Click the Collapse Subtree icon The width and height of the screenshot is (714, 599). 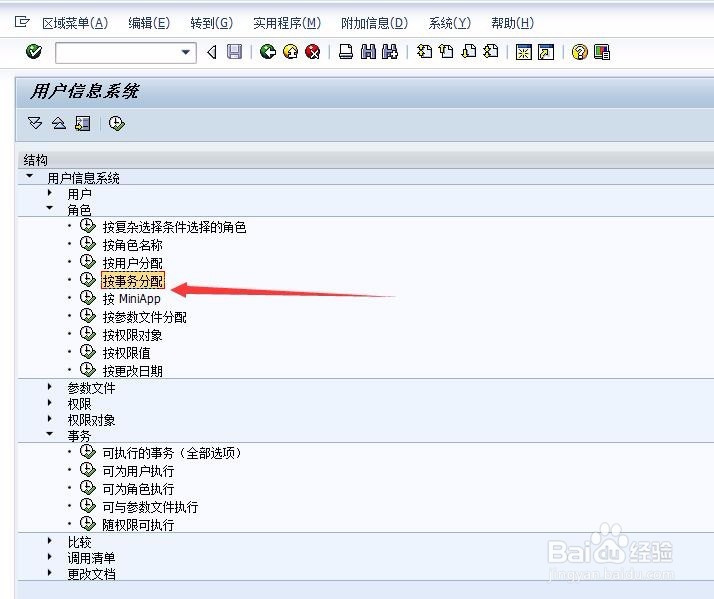click(x=59, y=123)
